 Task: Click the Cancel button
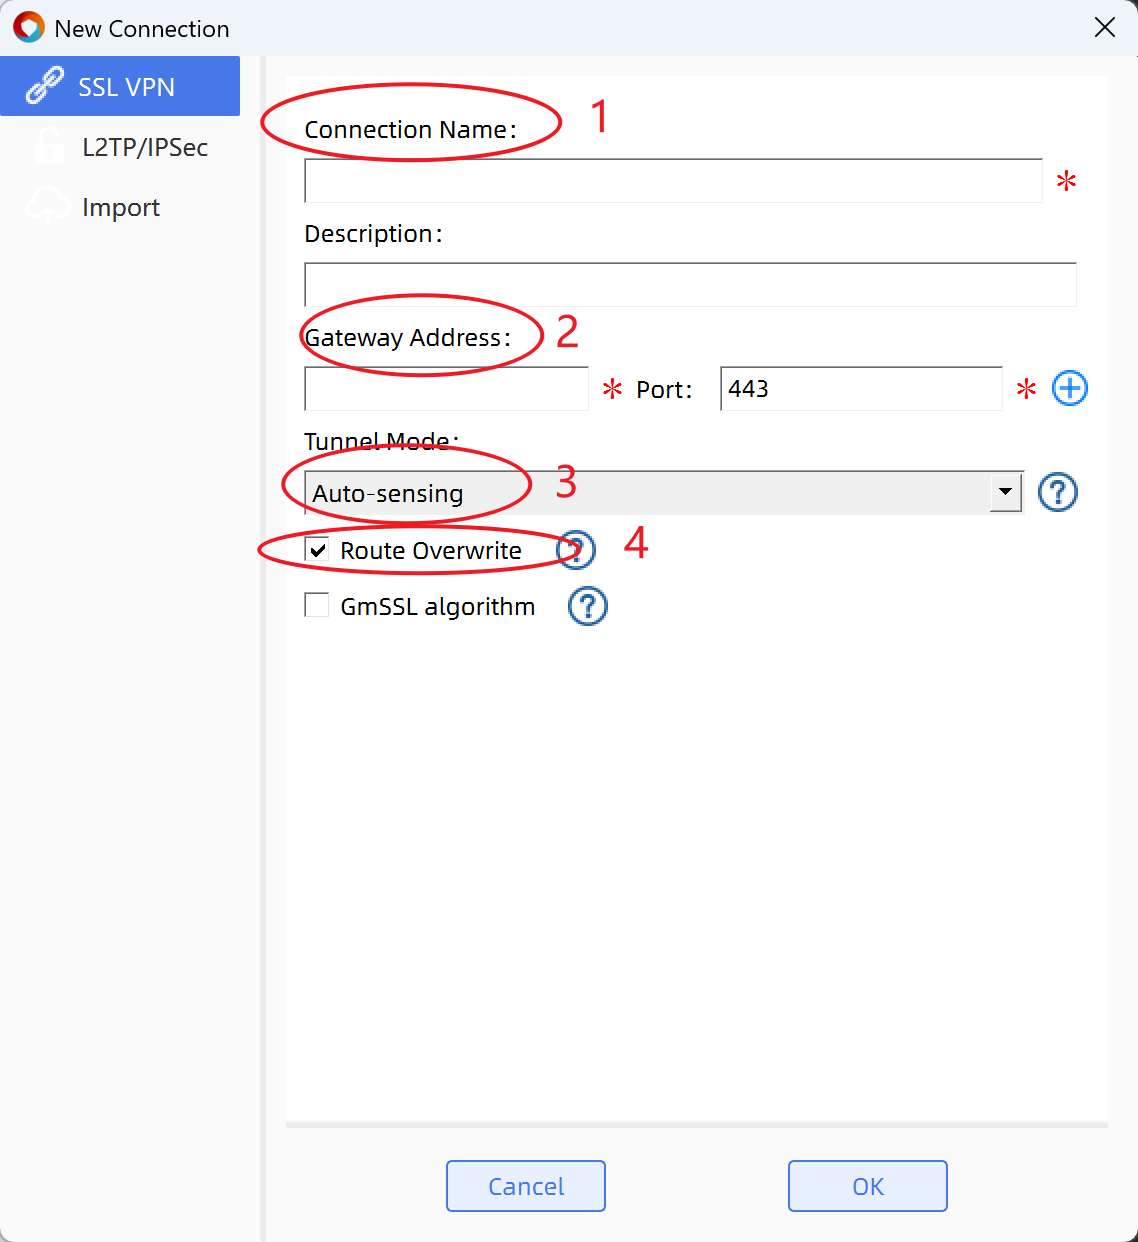[x=526, y=1186]
